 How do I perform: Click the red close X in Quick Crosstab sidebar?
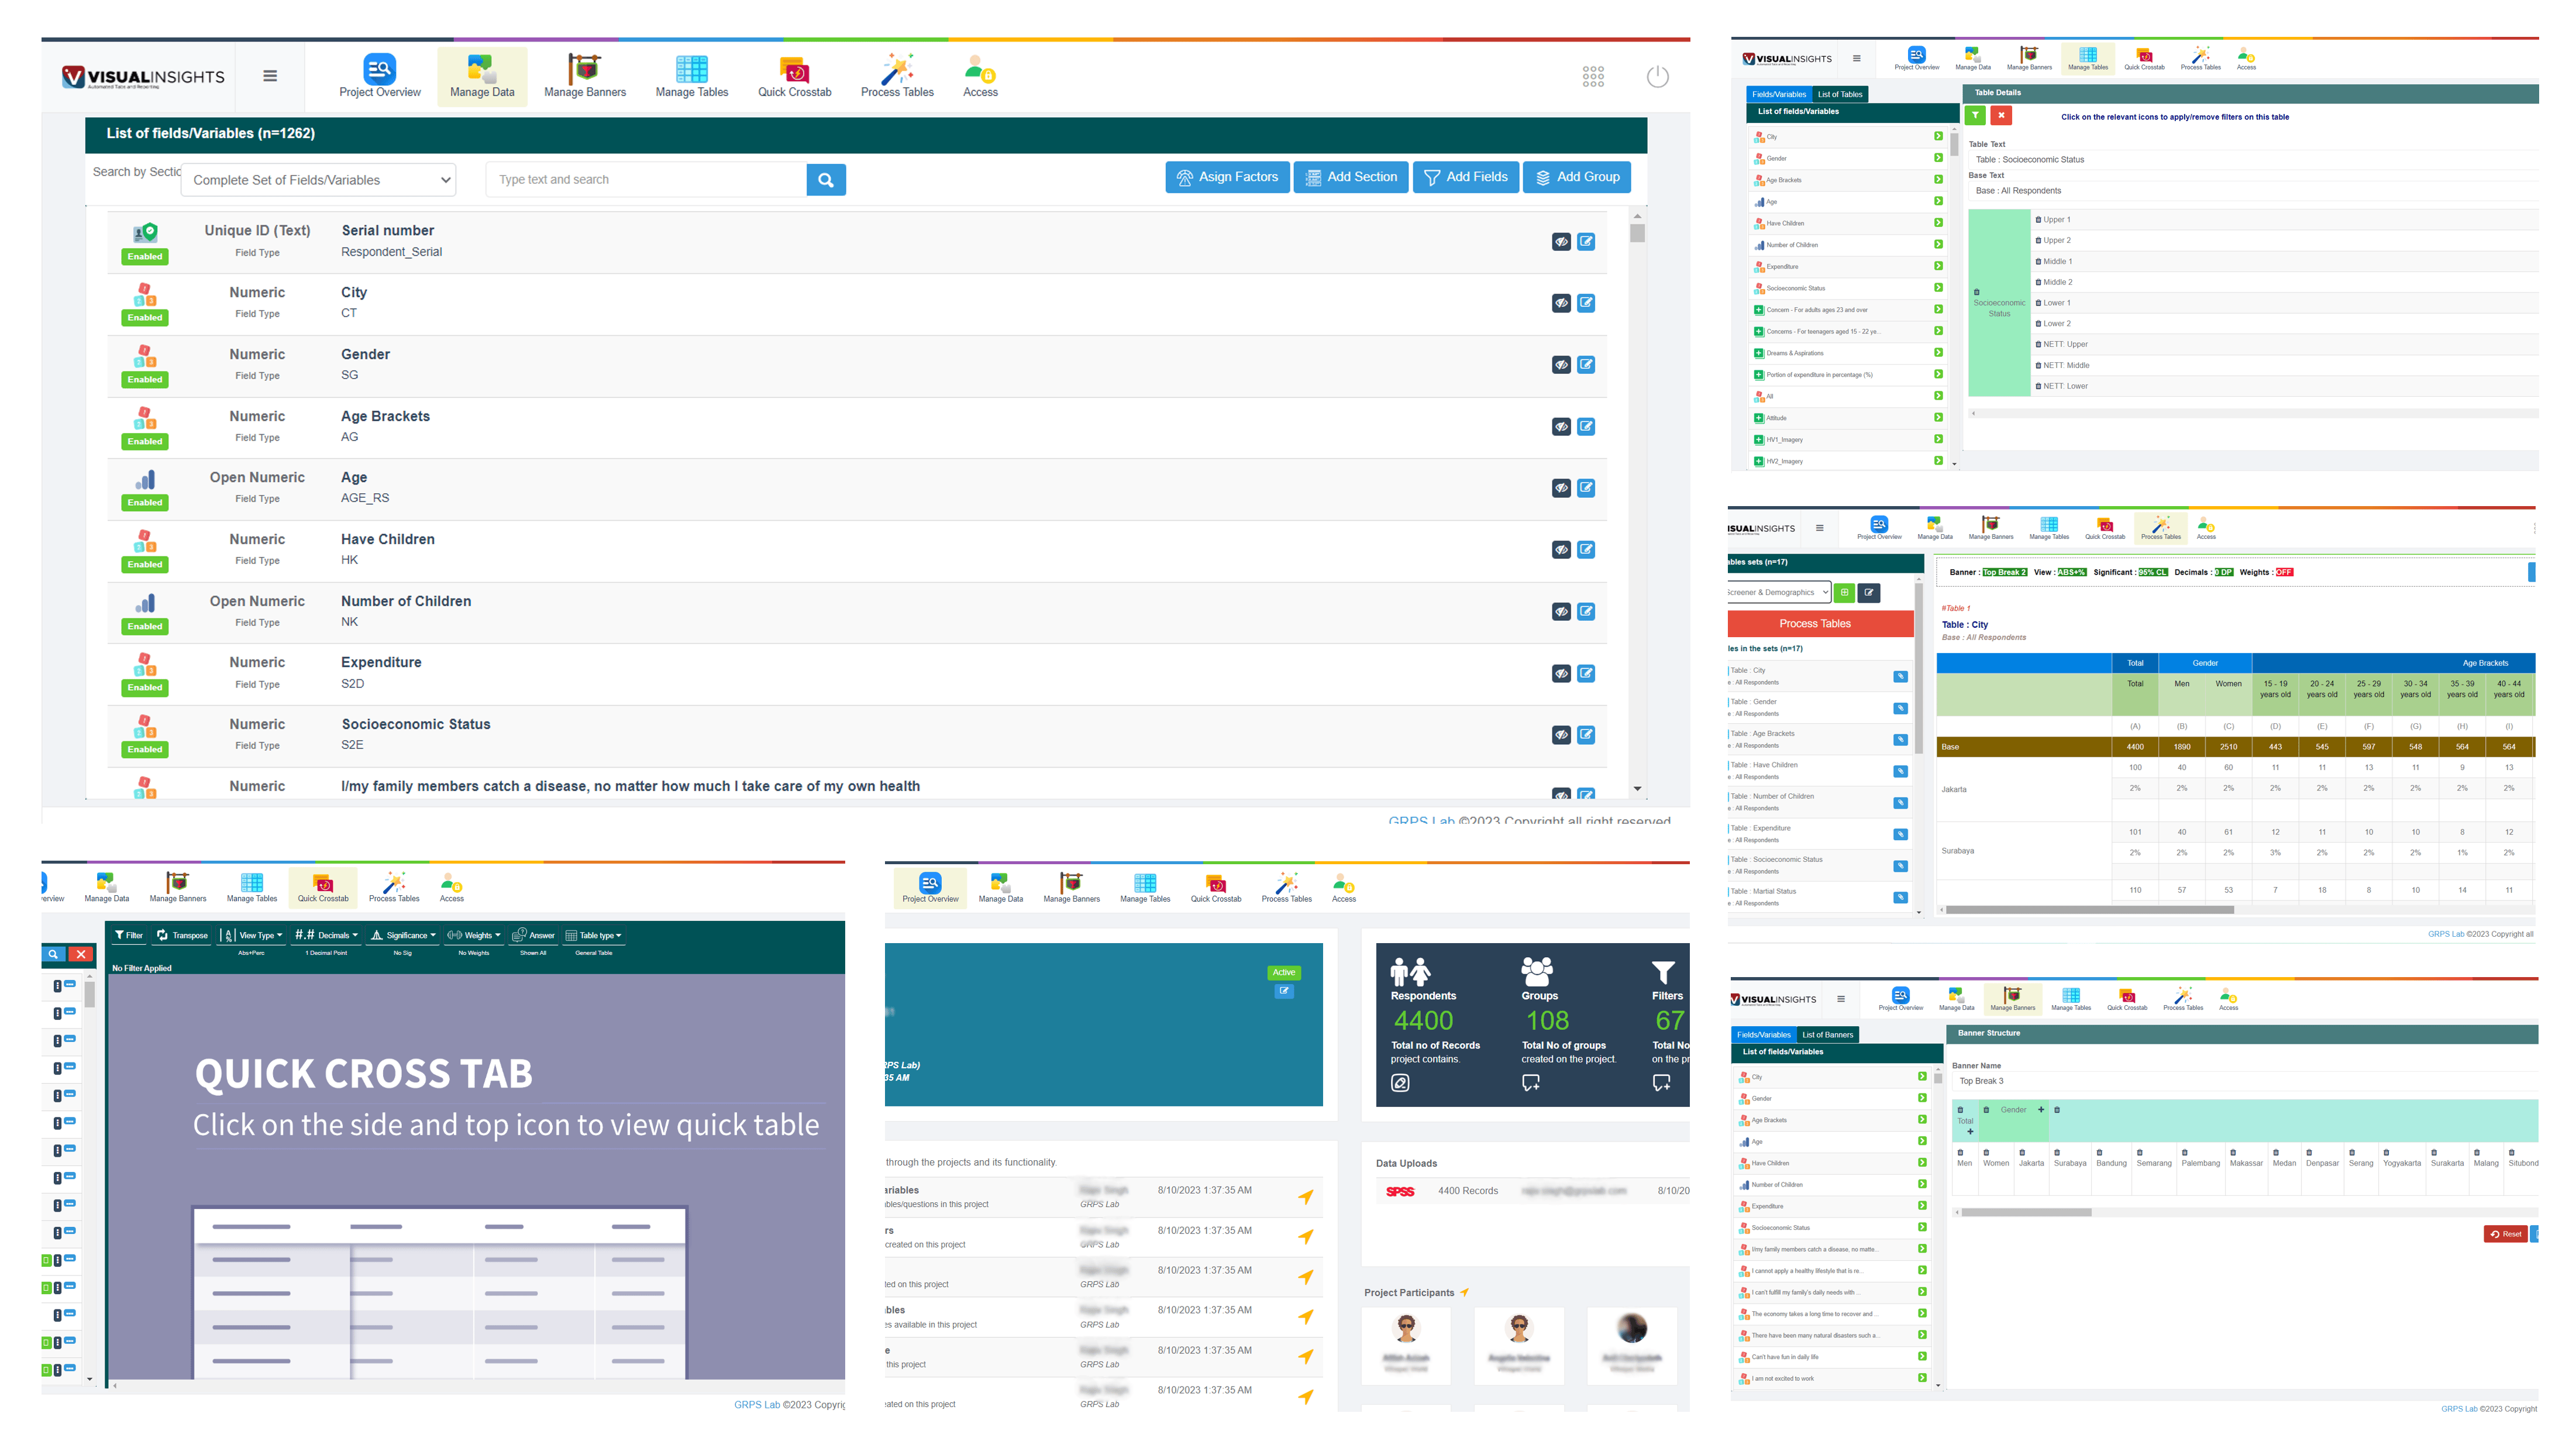82,955
